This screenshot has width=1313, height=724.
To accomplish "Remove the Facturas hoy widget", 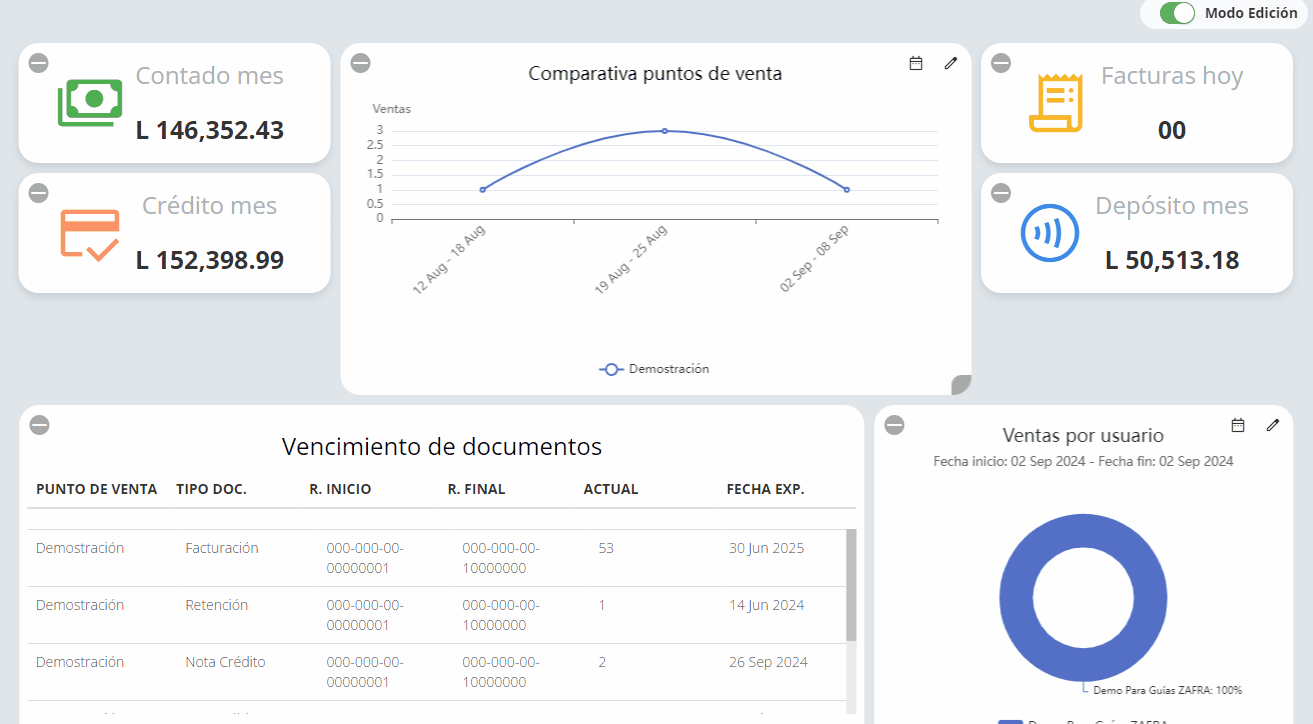I will point(1001,63).
